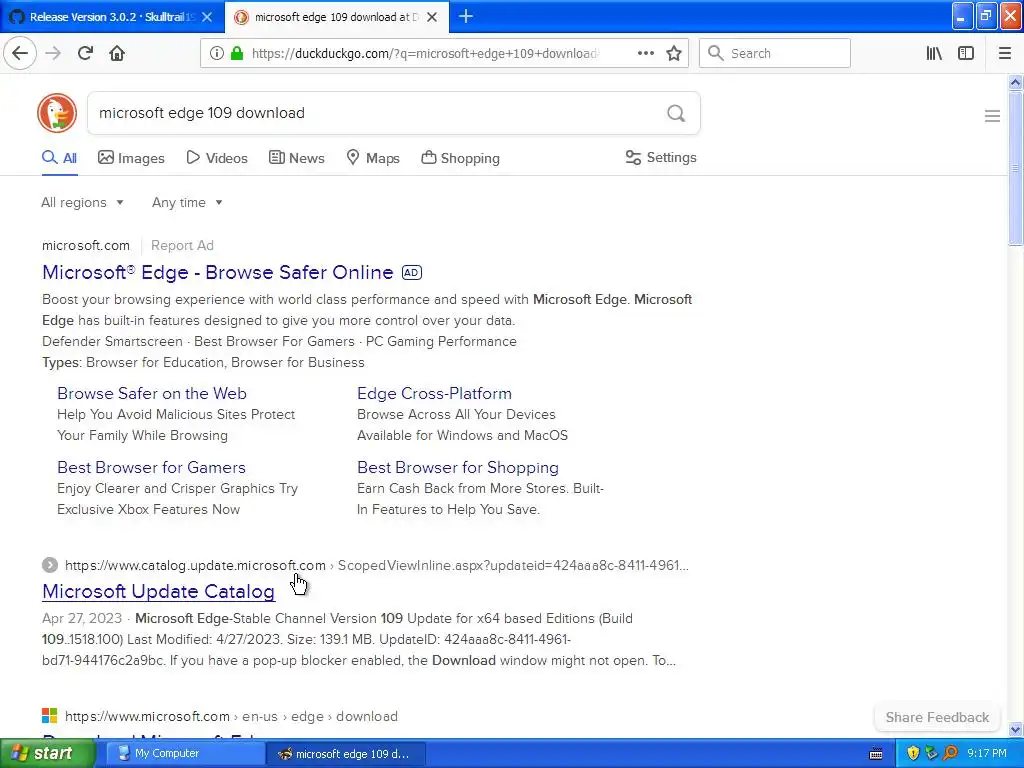Open a new browser tab
This screenshot has width=1024, height=768.
coord(466,16)
